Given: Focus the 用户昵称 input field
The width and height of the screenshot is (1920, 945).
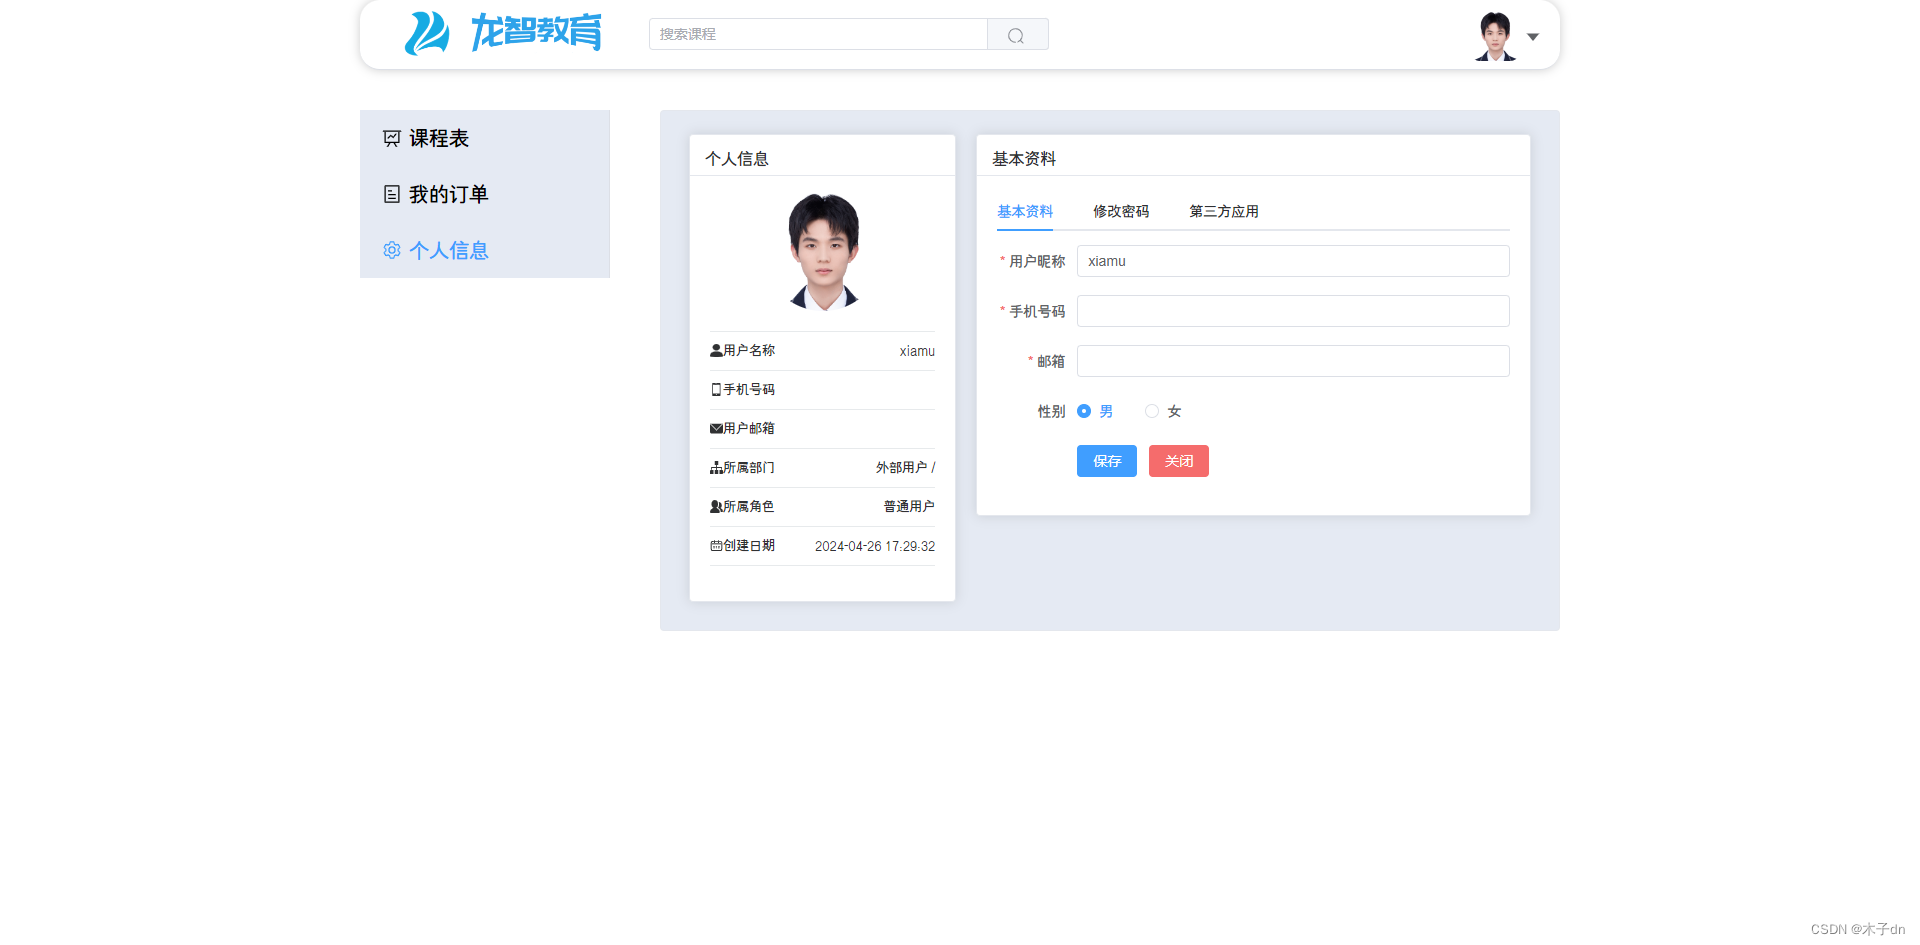Looking at the screenshot, I should (1293, 261).
